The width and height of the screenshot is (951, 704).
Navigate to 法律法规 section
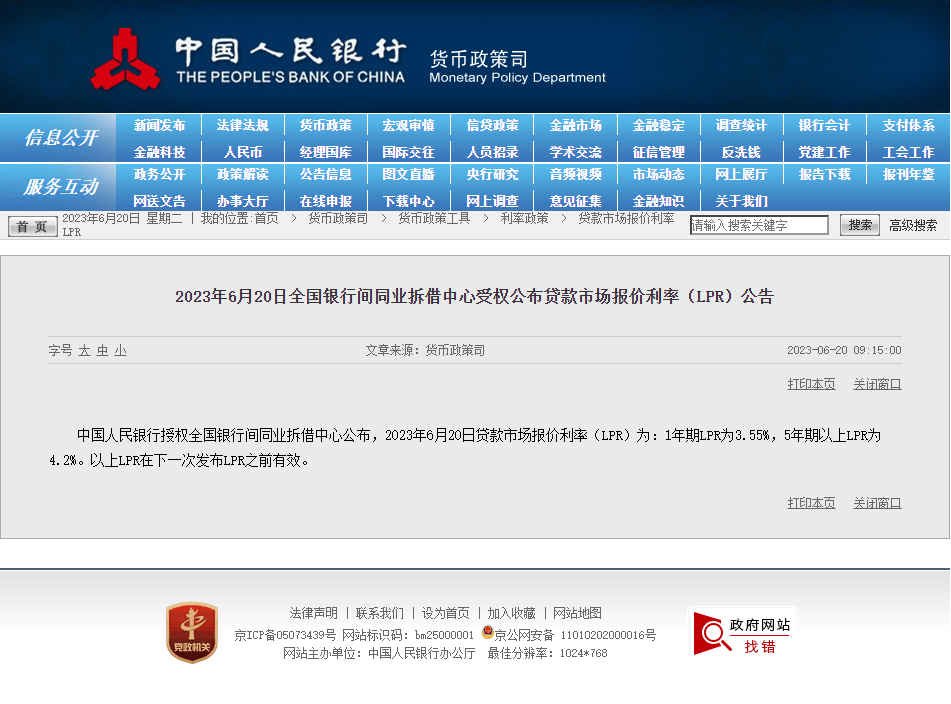pyautogui.click(x=243, y=126)
